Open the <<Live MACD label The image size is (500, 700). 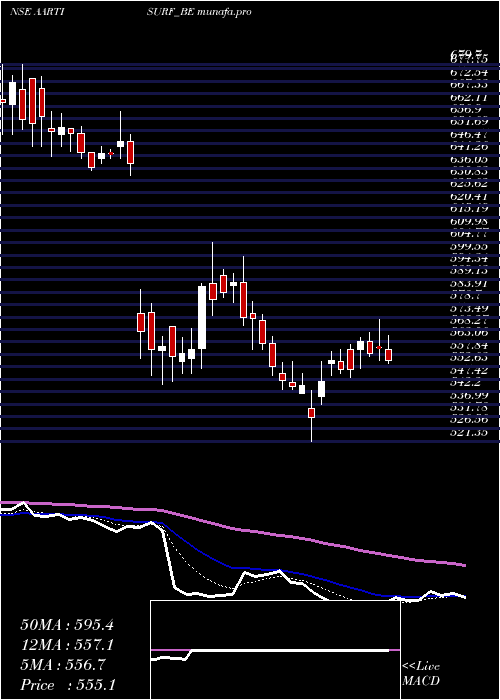pos(421,674)
